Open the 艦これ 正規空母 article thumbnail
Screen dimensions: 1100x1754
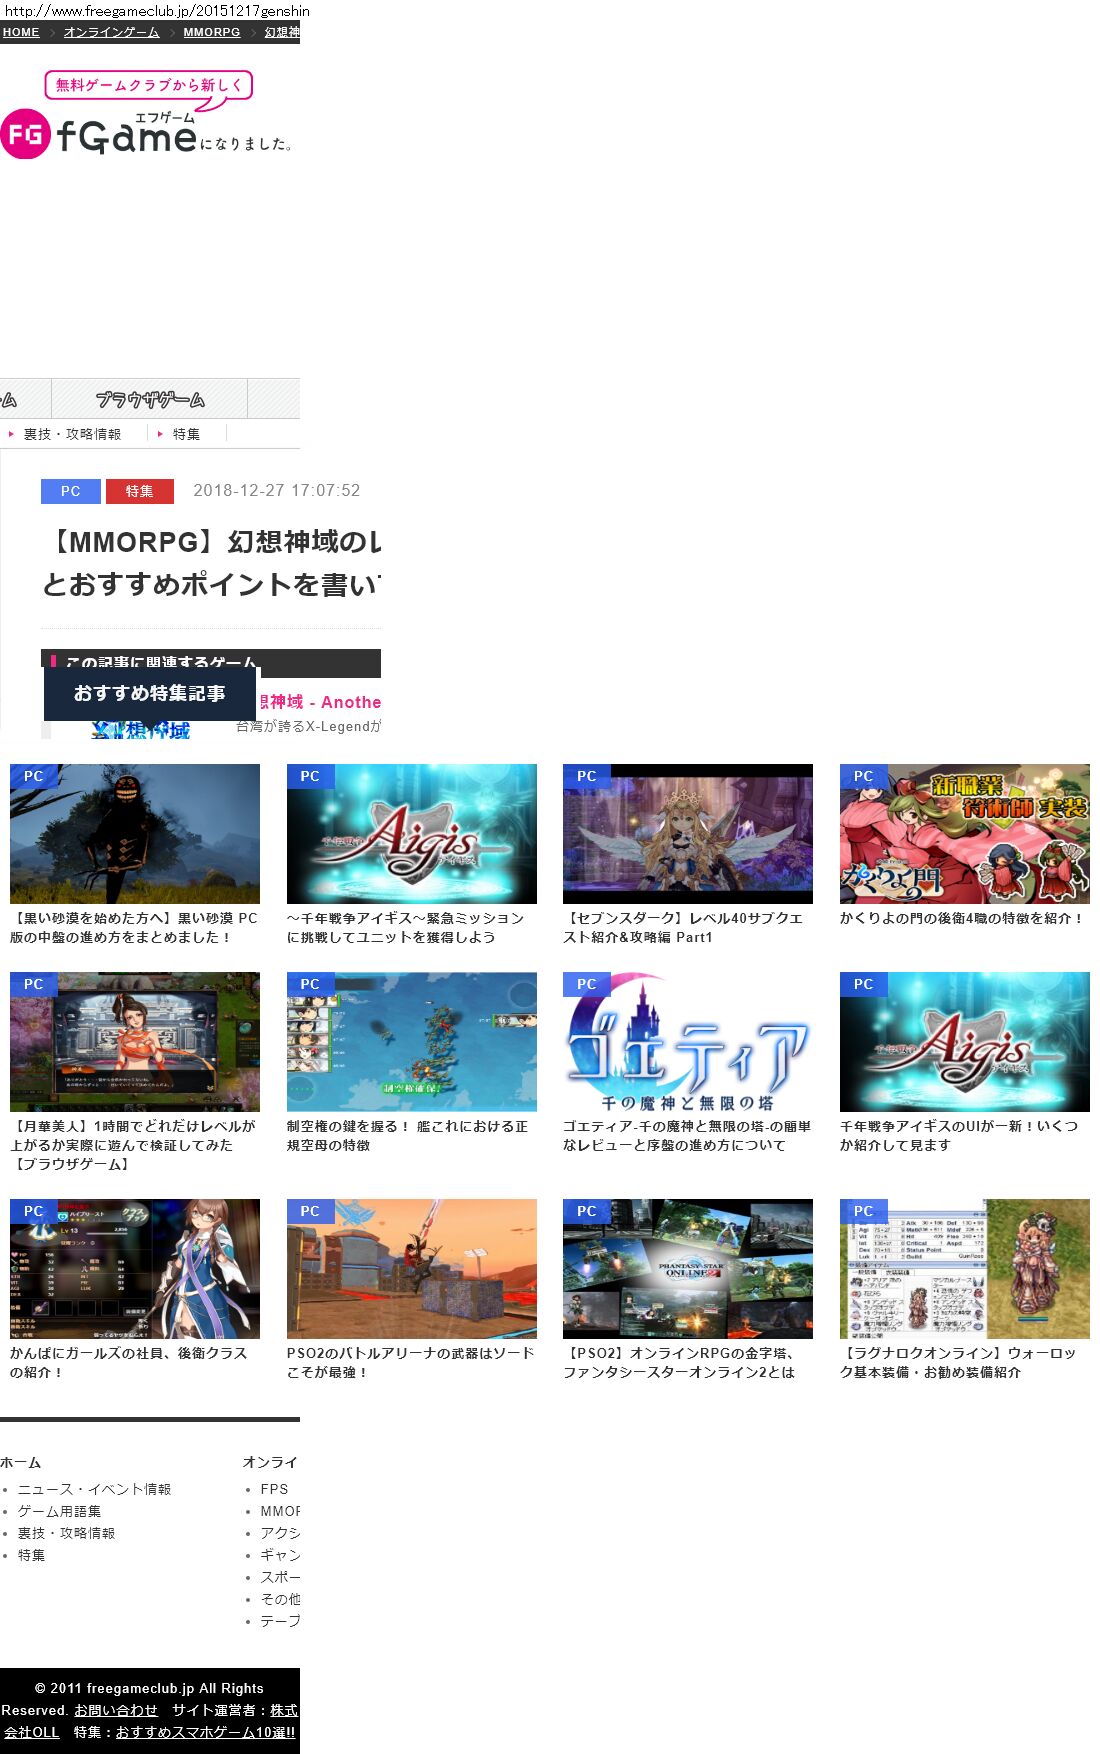[x=412, y=1042]
